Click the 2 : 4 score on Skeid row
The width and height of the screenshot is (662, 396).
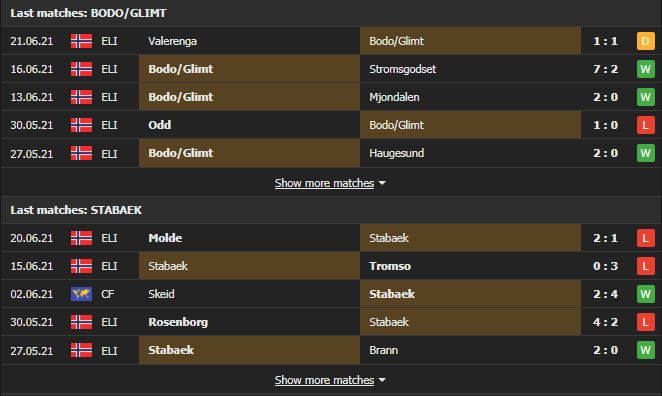(605, 294)
